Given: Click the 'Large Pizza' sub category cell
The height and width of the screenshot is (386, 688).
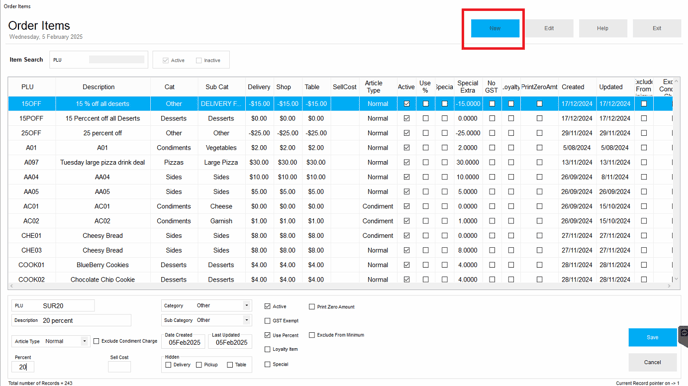Looking at the screenshot, I should click(x=221, y=162).
